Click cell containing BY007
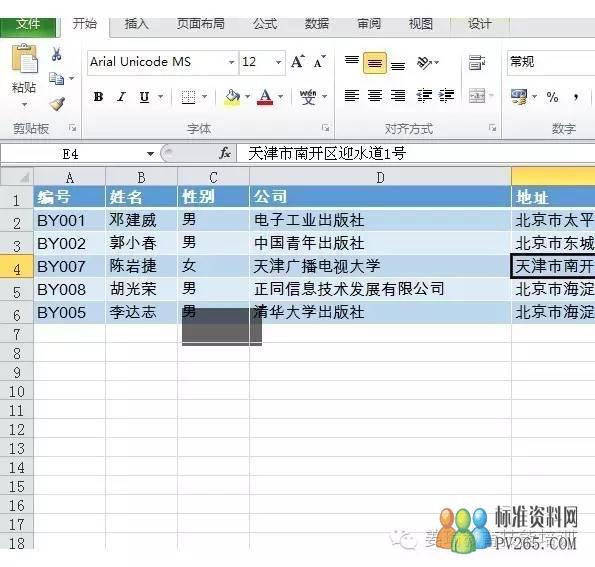The height and width of the screenshot is (567, 595). tap(69, 266)
